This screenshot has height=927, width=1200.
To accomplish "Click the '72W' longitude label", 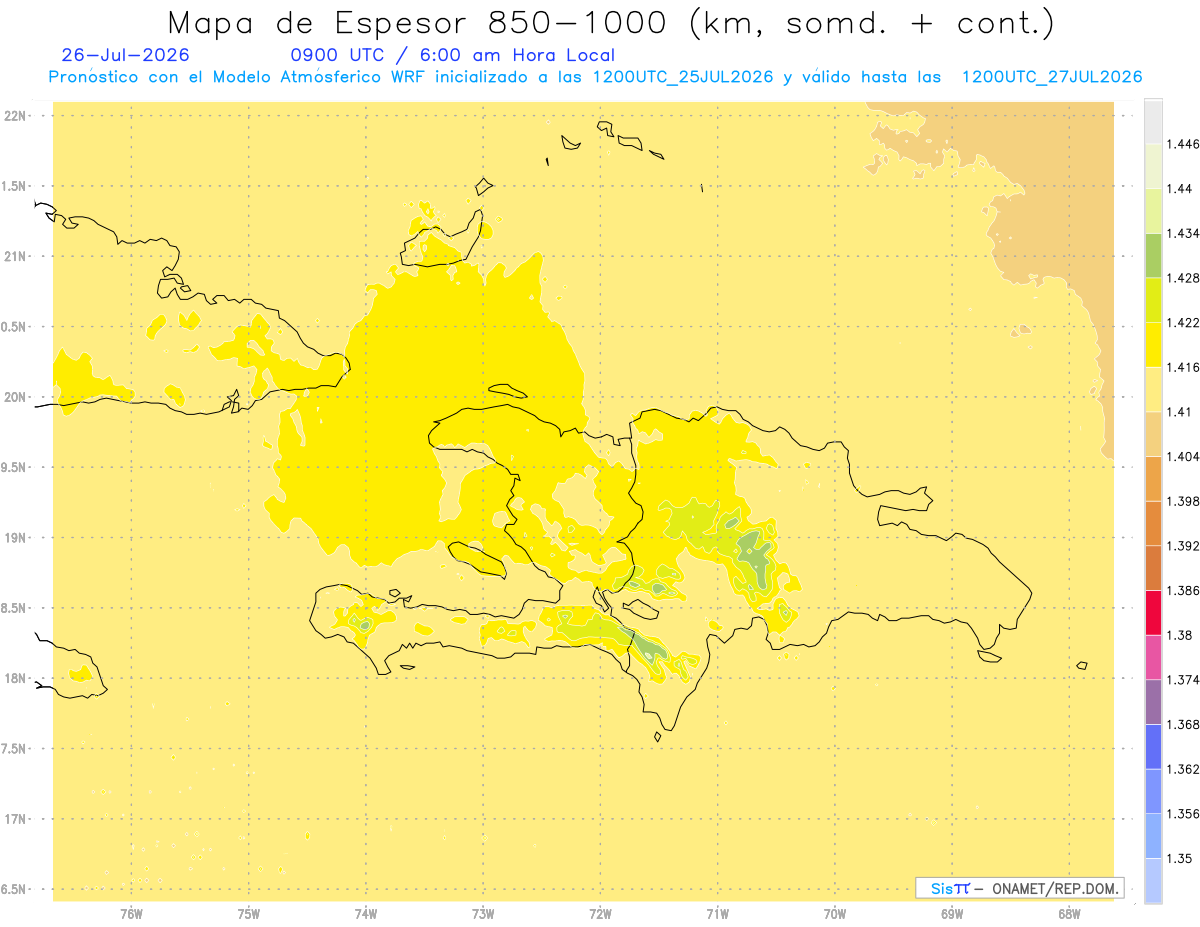I will 601,913.
